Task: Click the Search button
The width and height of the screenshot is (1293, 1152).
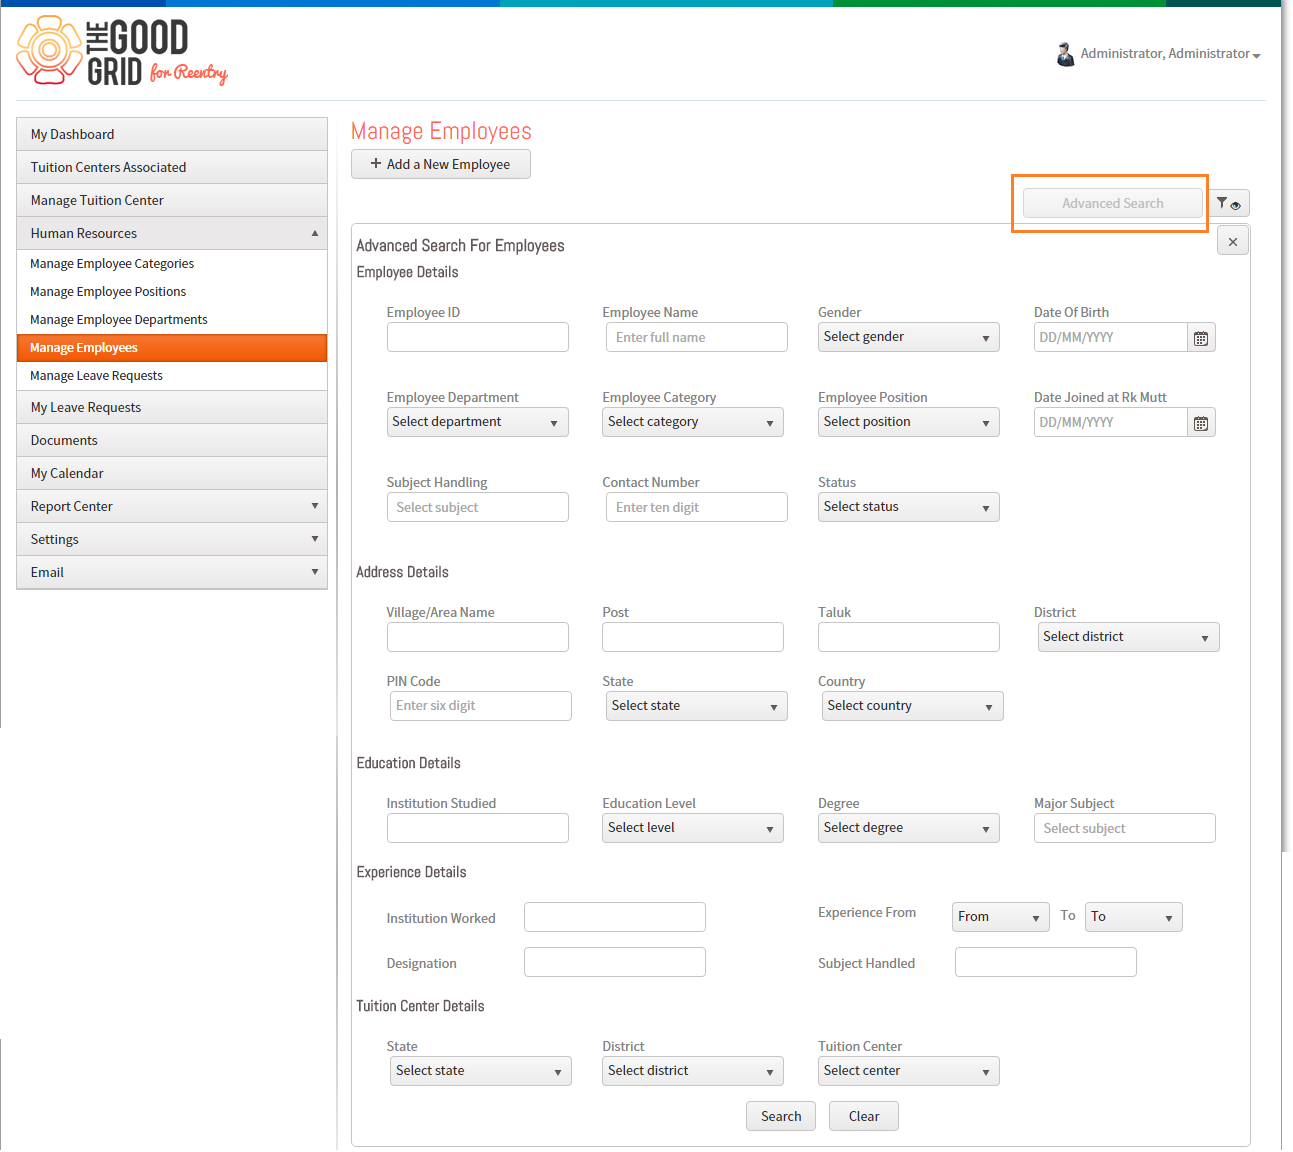Action: (781, 1116)
